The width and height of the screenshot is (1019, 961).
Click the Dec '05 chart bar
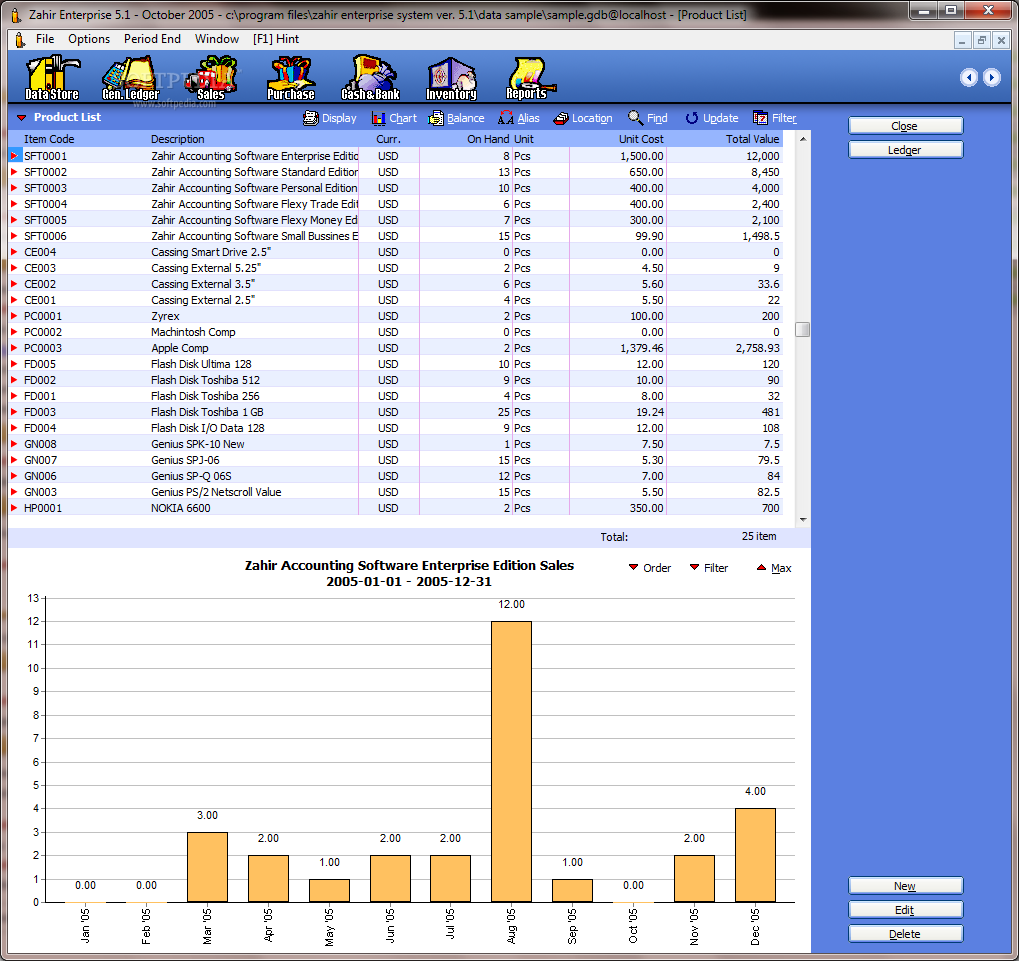(x=755, y=855)
